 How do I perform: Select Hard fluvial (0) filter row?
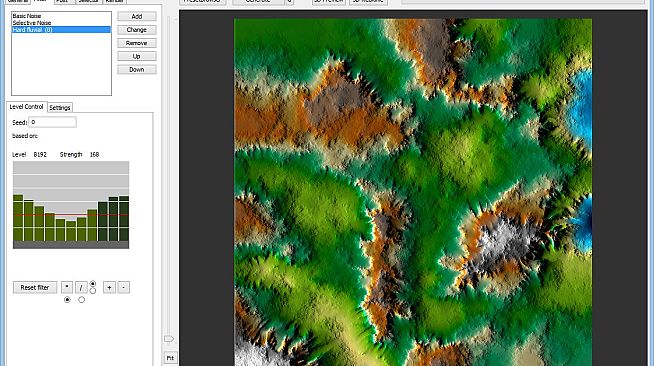(x=61, y=30)
